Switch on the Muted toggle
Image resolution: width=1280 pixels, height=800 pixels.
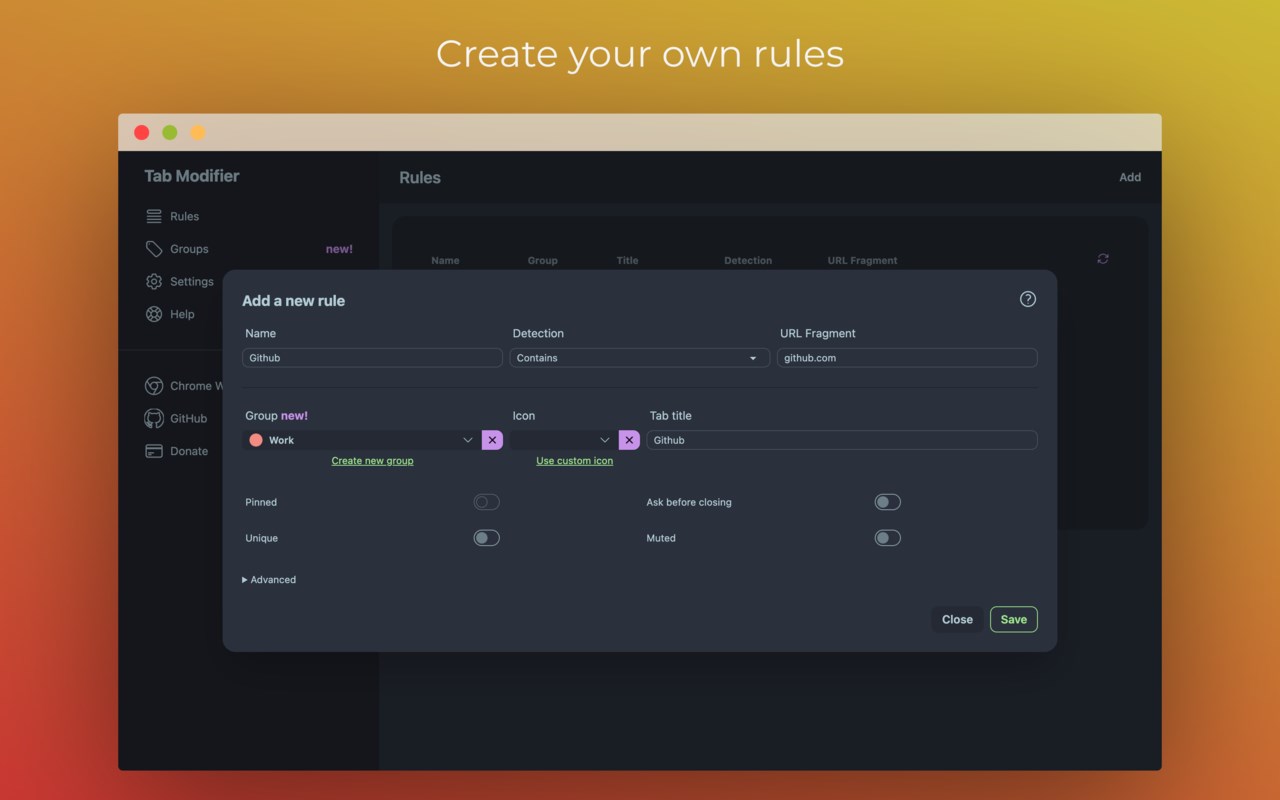click(x=887, y=538)
